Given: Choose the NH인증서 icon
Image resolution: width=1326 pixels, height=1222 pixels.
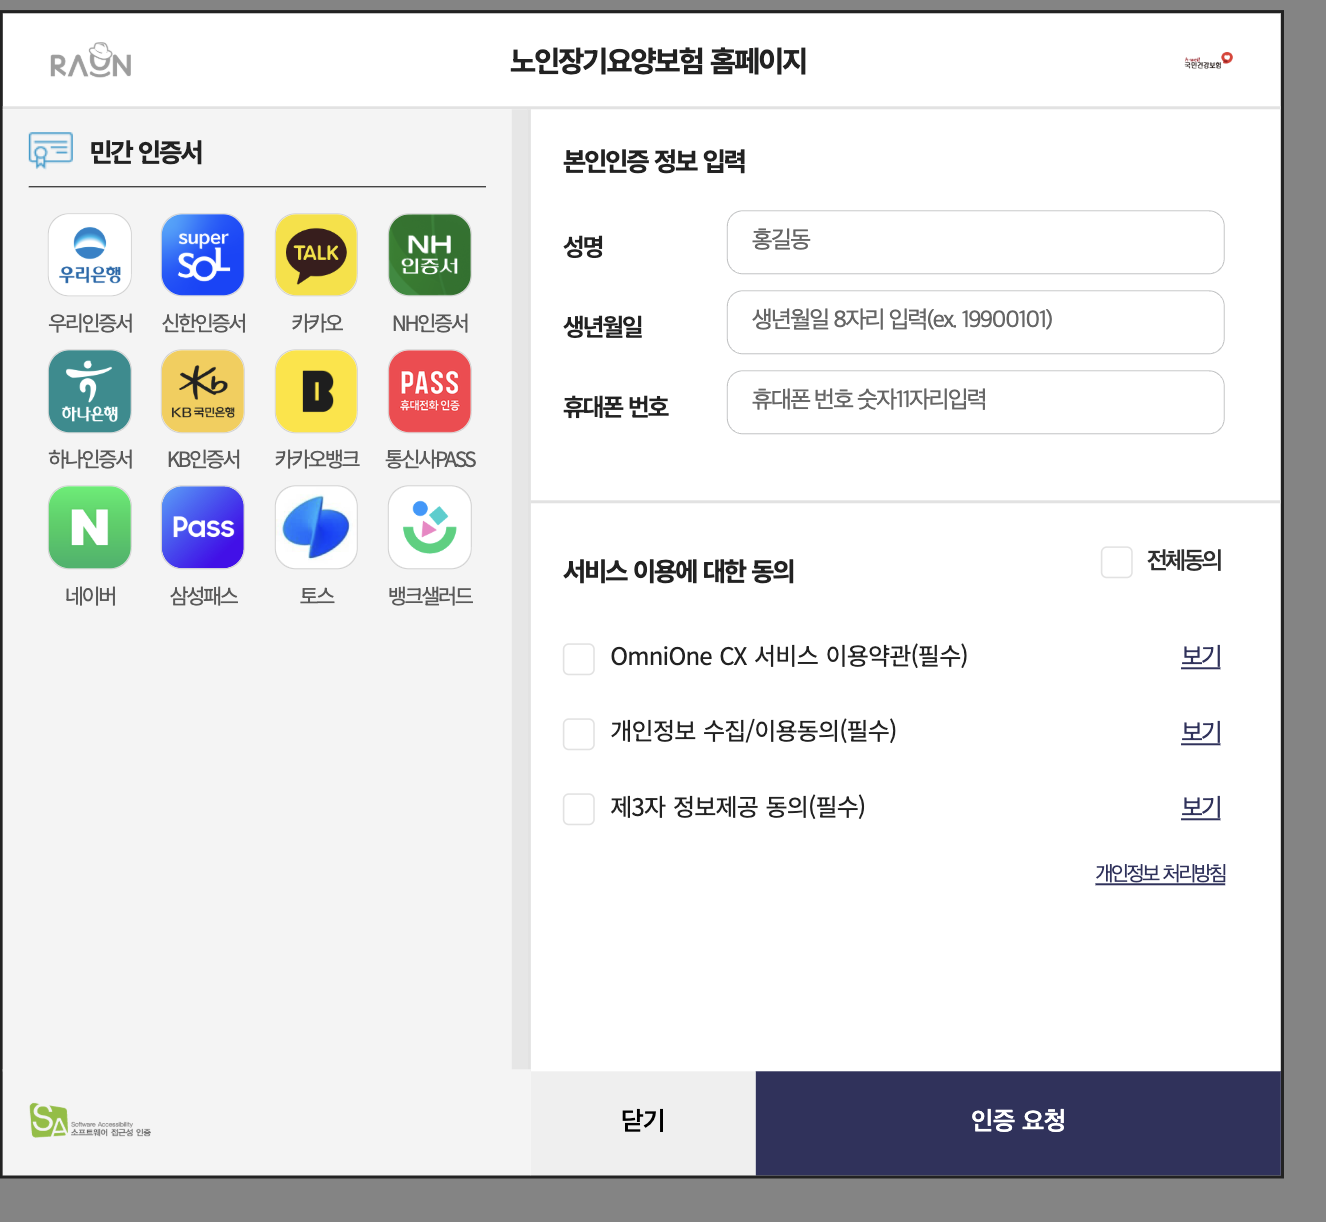Looking at the screenshot, I should coord(430,255).
